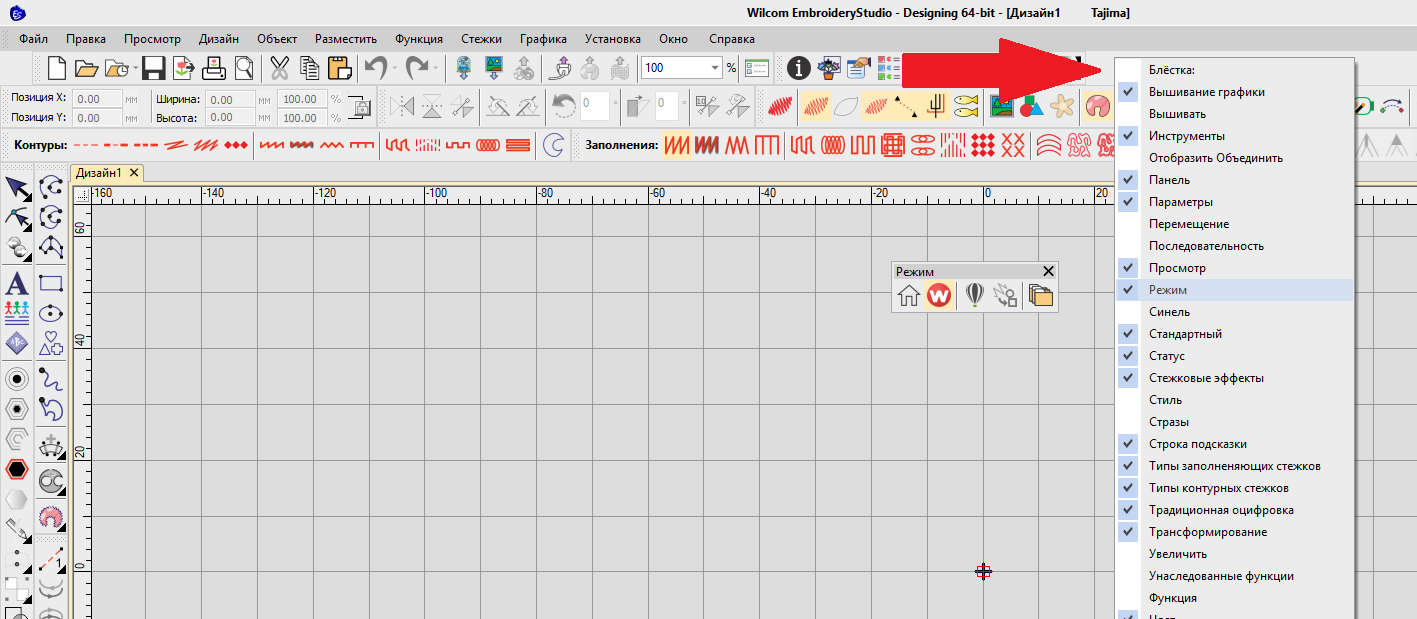Click the Open folder icon
The image size is (1417, 619).
pyautogui.click(x=87, y=68)
